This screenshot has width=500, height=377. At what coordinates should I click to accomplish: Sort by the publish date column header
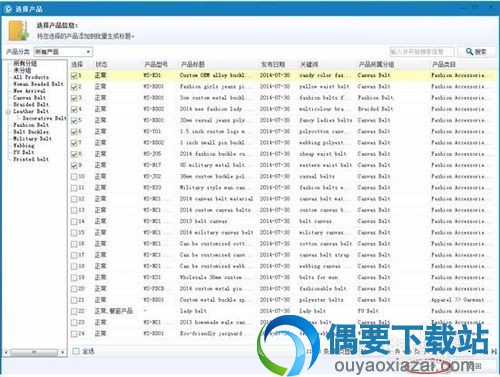(x=273, y=64)
